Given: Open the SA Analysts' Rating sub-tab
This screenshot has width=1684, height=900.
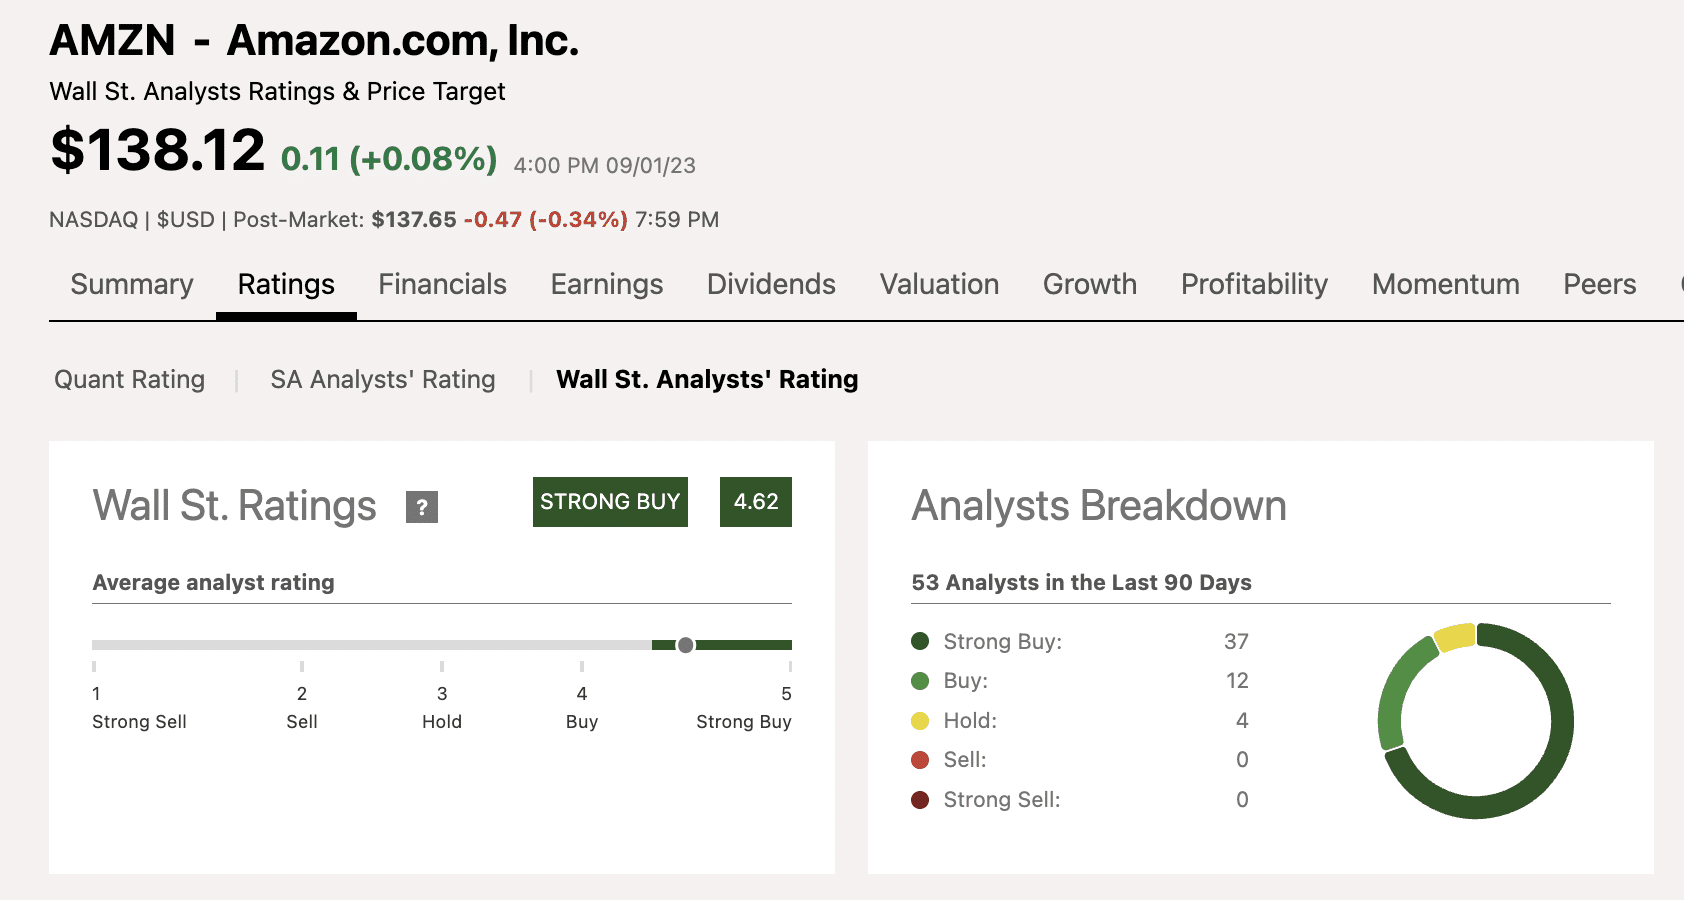Looking at the screenshot, I should coord(383,380).
